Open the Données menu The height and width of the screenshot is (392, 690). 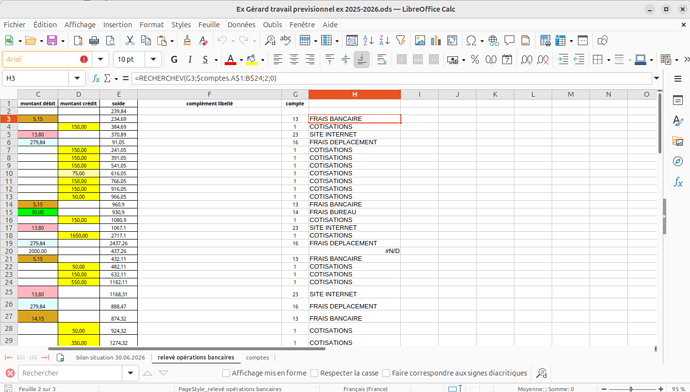pyautogui.click(x=241, y=25)
